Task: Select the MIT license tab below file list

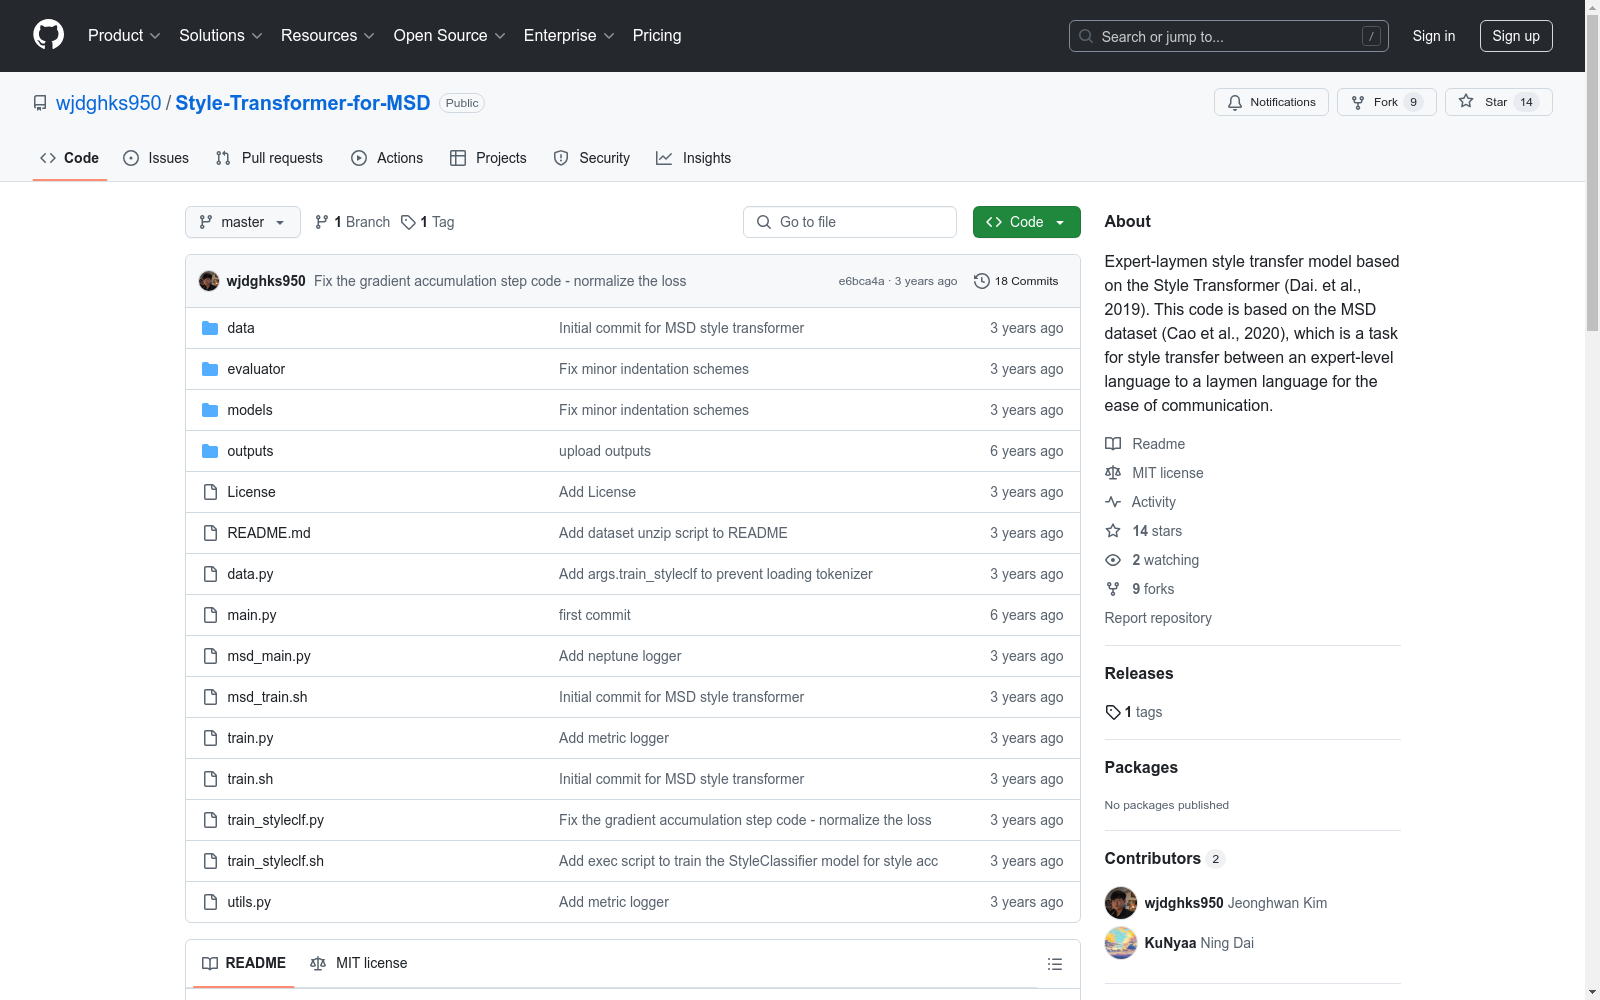Action: [x=359, y=963]
